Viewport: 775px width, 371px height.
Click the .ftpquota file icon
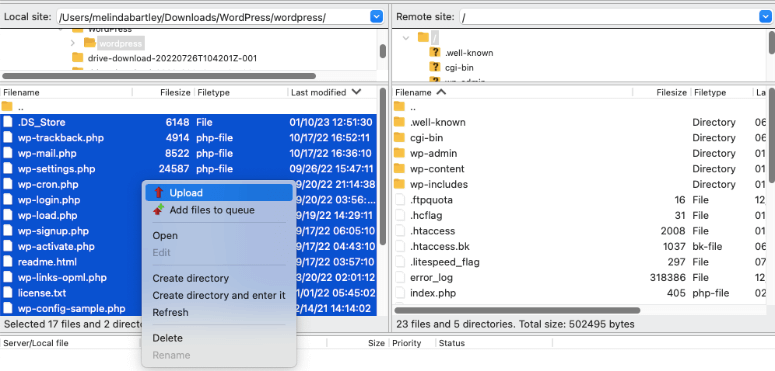[x=400, y=200]
